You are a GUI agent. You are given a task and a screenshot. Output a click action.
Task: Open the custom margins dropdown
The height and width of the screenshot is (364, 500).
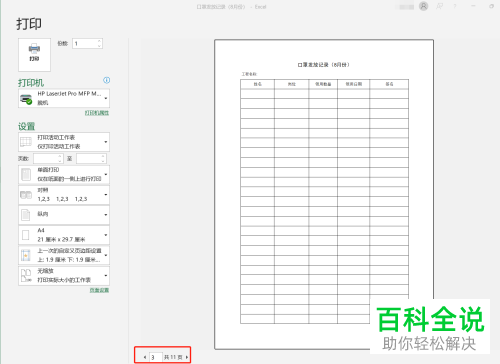click(64, 255)
